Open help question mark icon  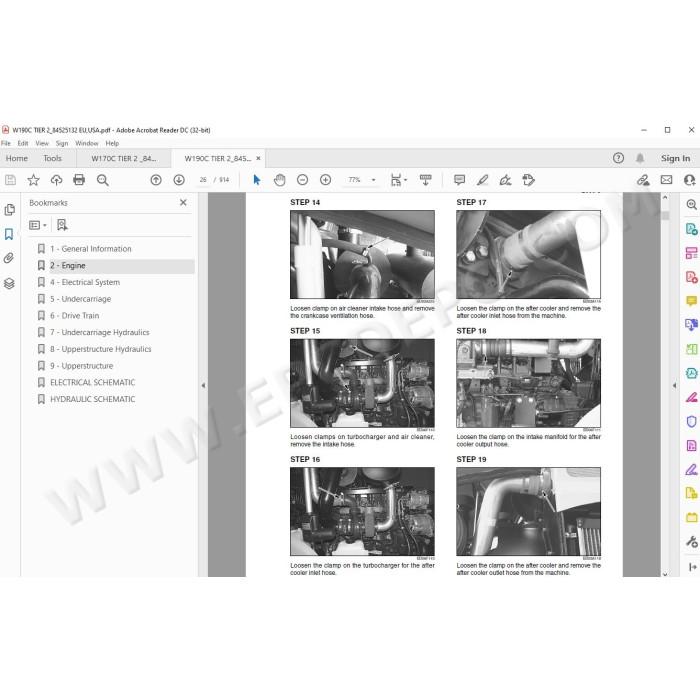[618, 158]
